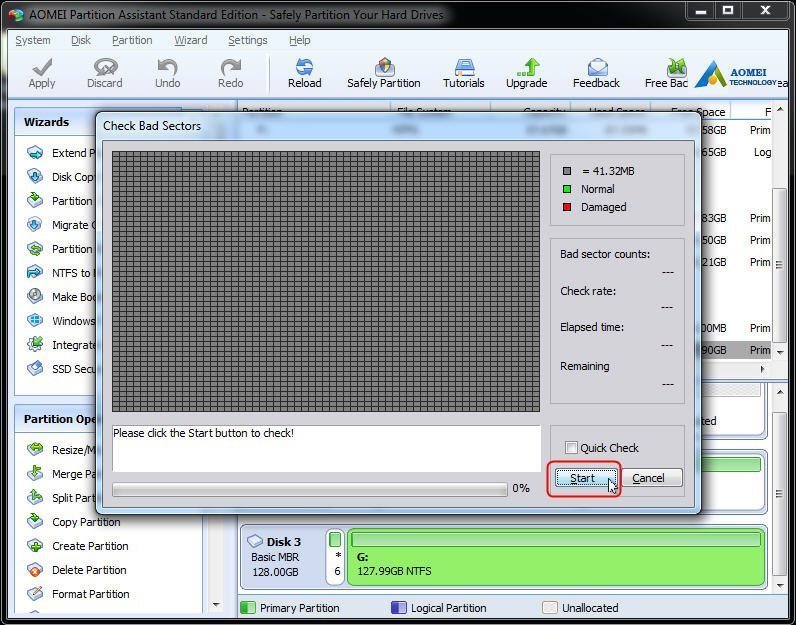Enable the Quick Check checkbox
The width and height of the screenshot is (796, 625).
(571, 448)
